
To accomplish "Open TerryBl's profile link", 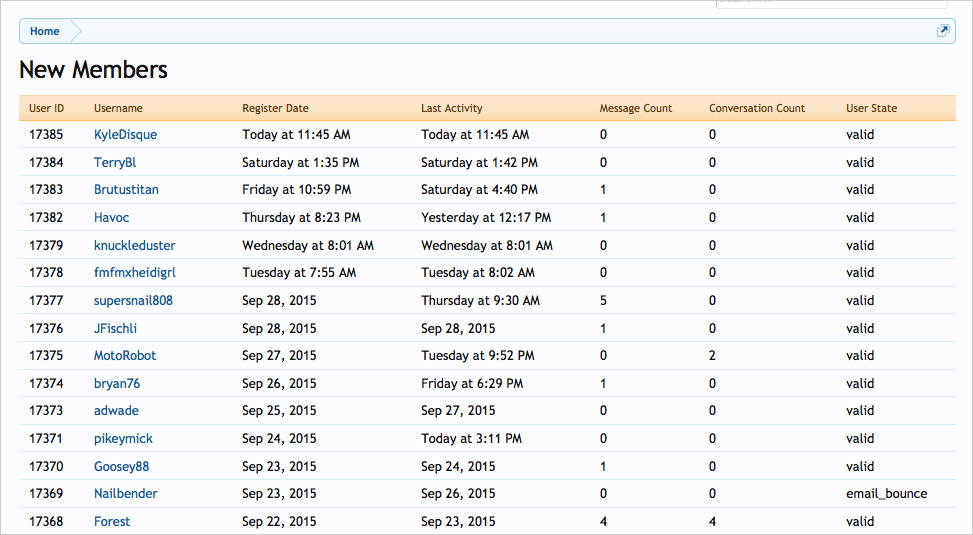I will click(115, 163).
